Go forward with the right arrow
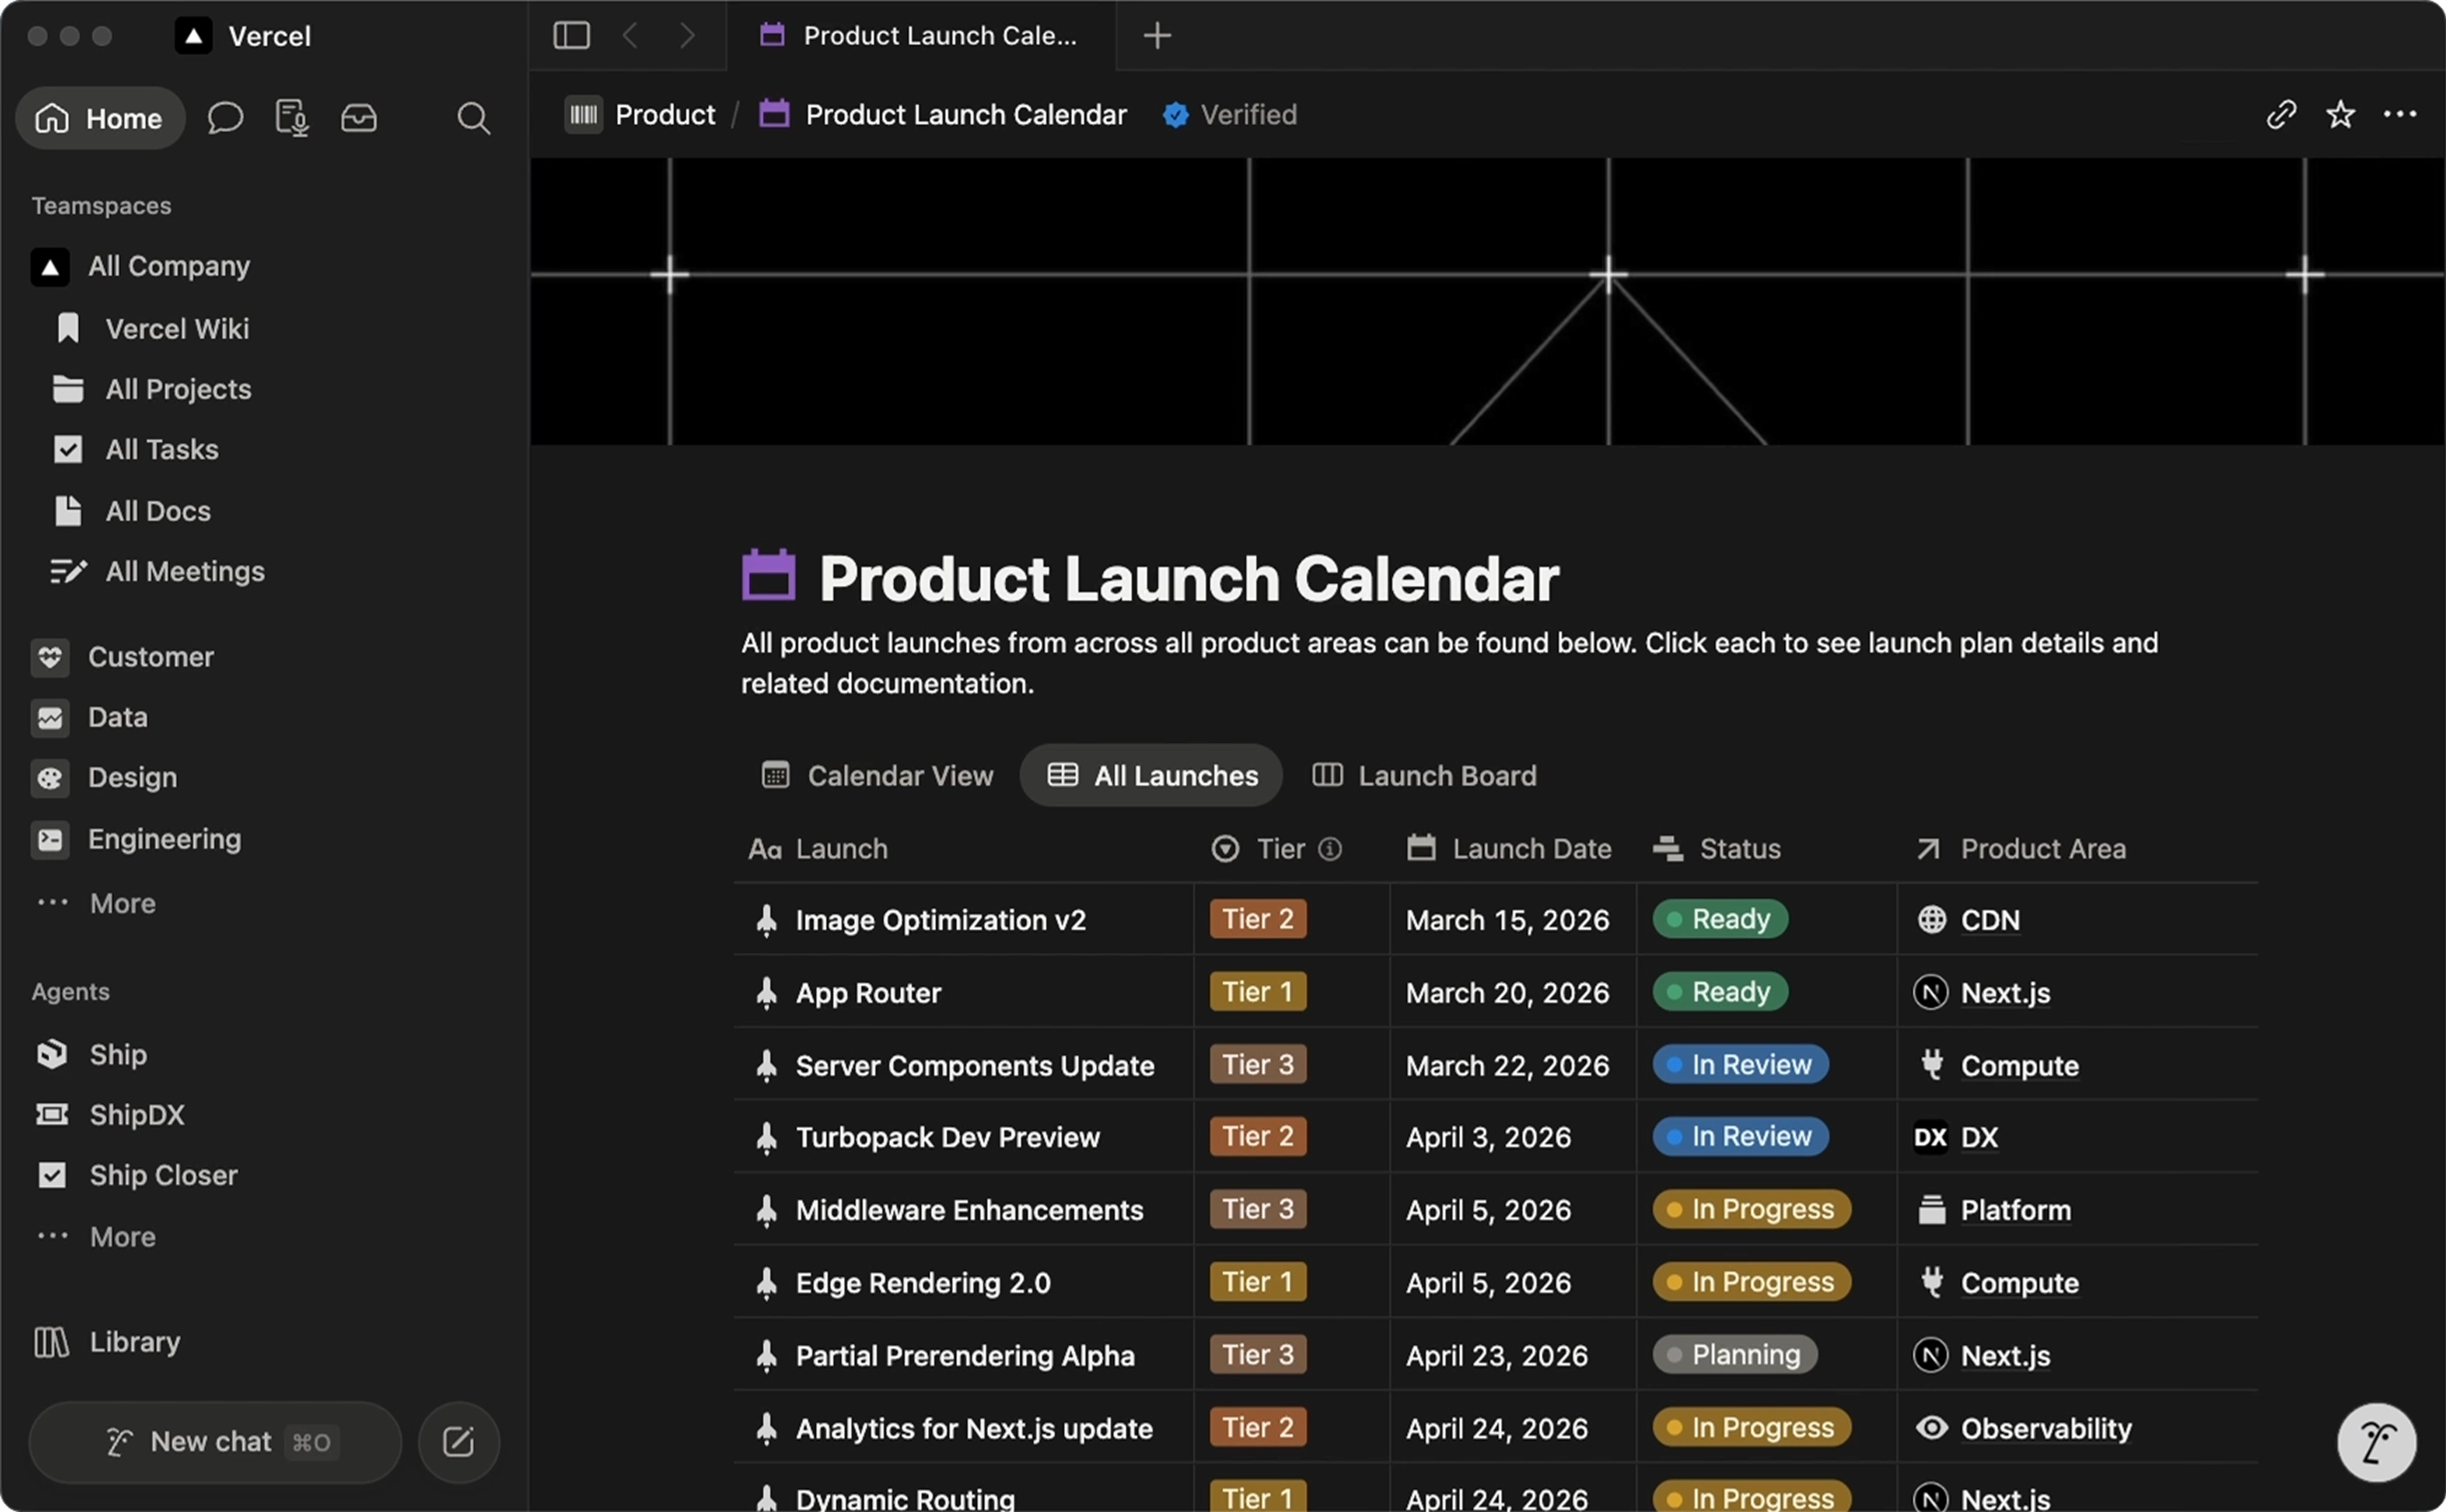The height and width of the screenshot is (1512, 2446). 687,36
